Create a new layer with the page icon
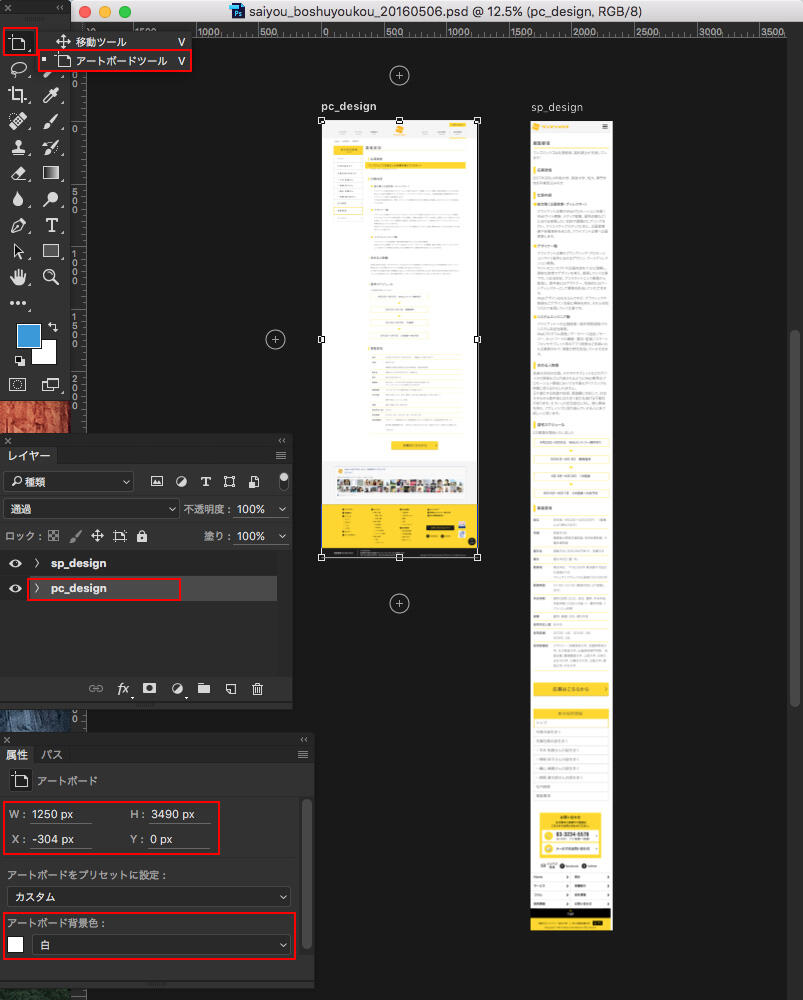Screen dimensions: 803x1000 (230, 688)
